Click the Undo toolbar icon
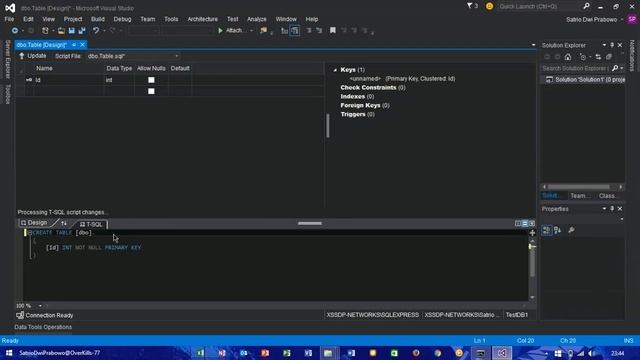Viewport: 640px width, 360px height. click(x=96, y=31)
